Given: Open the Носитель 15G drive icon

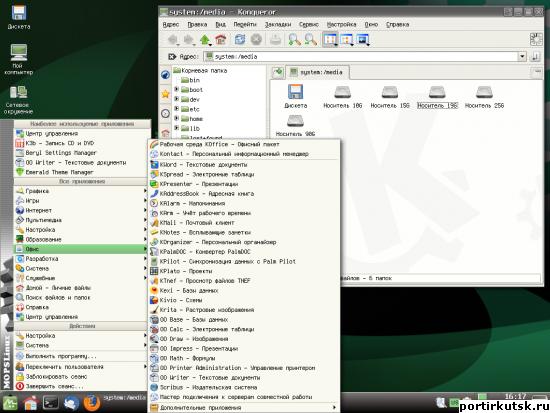Looking at the screenshot, I should [x=390, y=96].
